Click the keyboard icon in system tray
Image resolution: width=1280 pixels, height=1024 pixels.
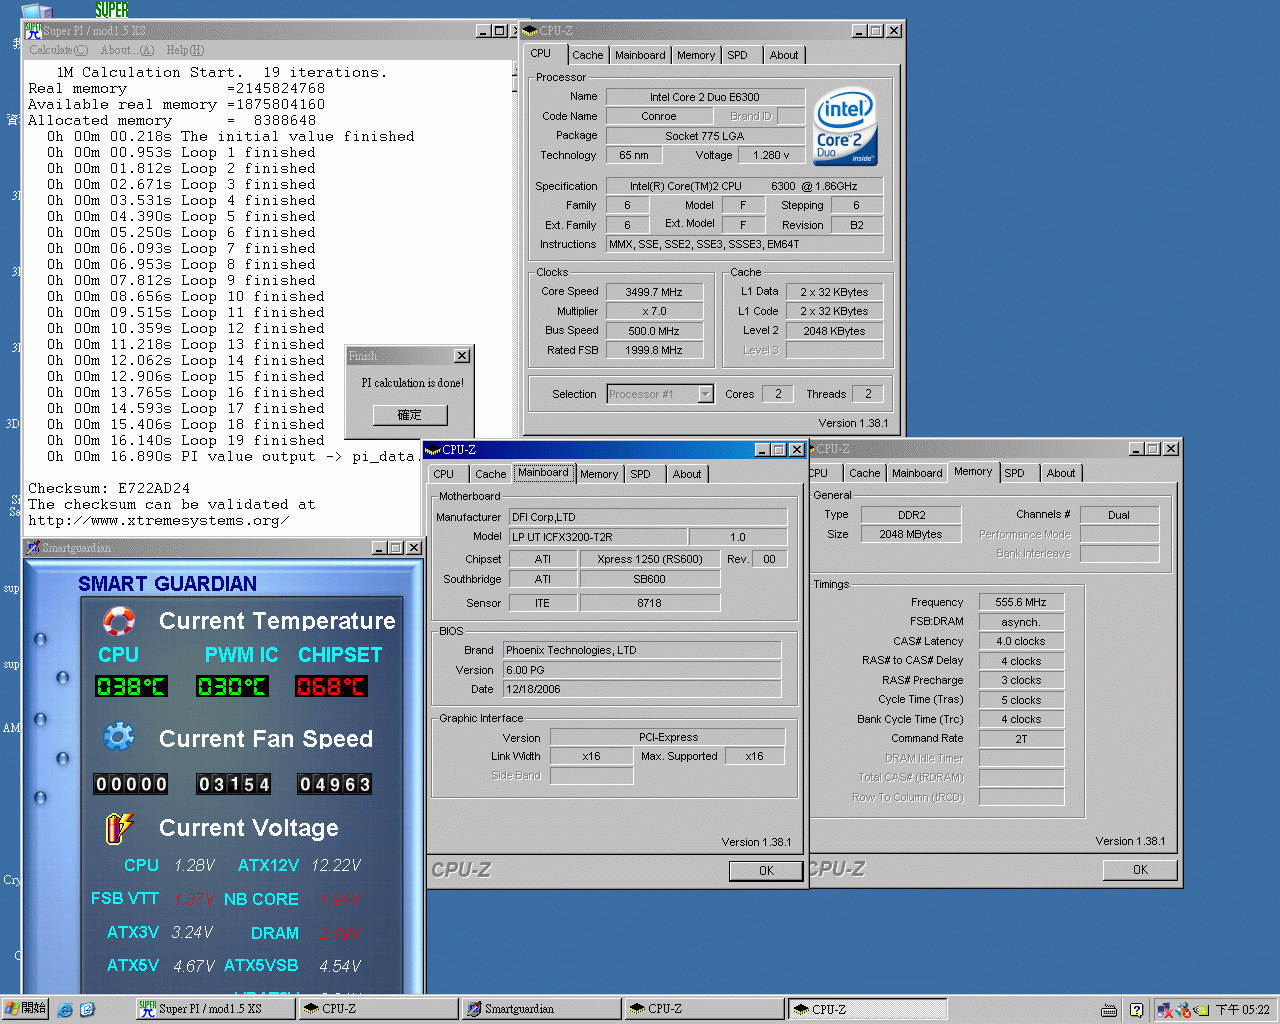(1109, 1010)
